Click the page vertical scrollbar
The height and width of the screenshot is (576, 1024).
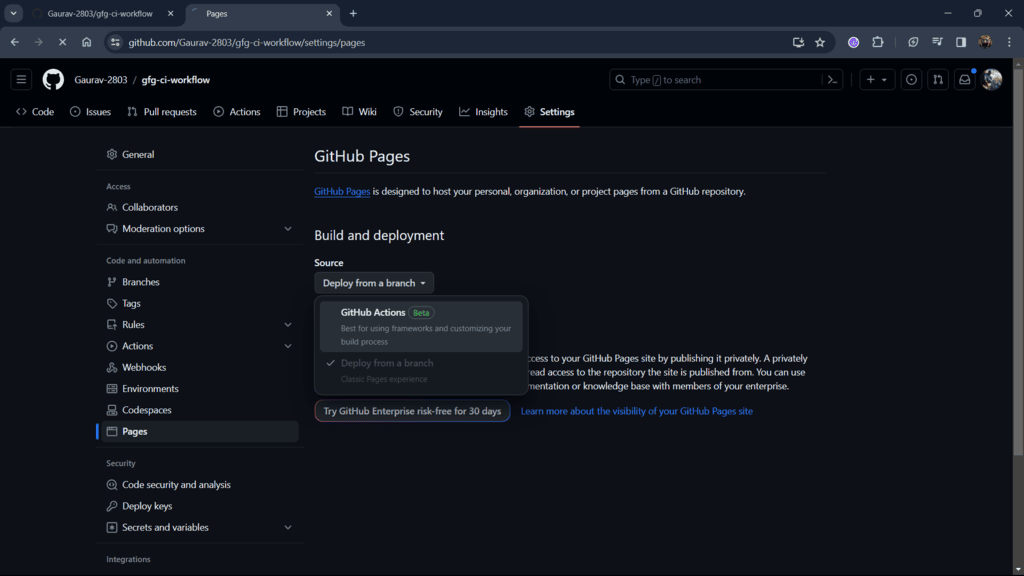tap(1018, 261)
